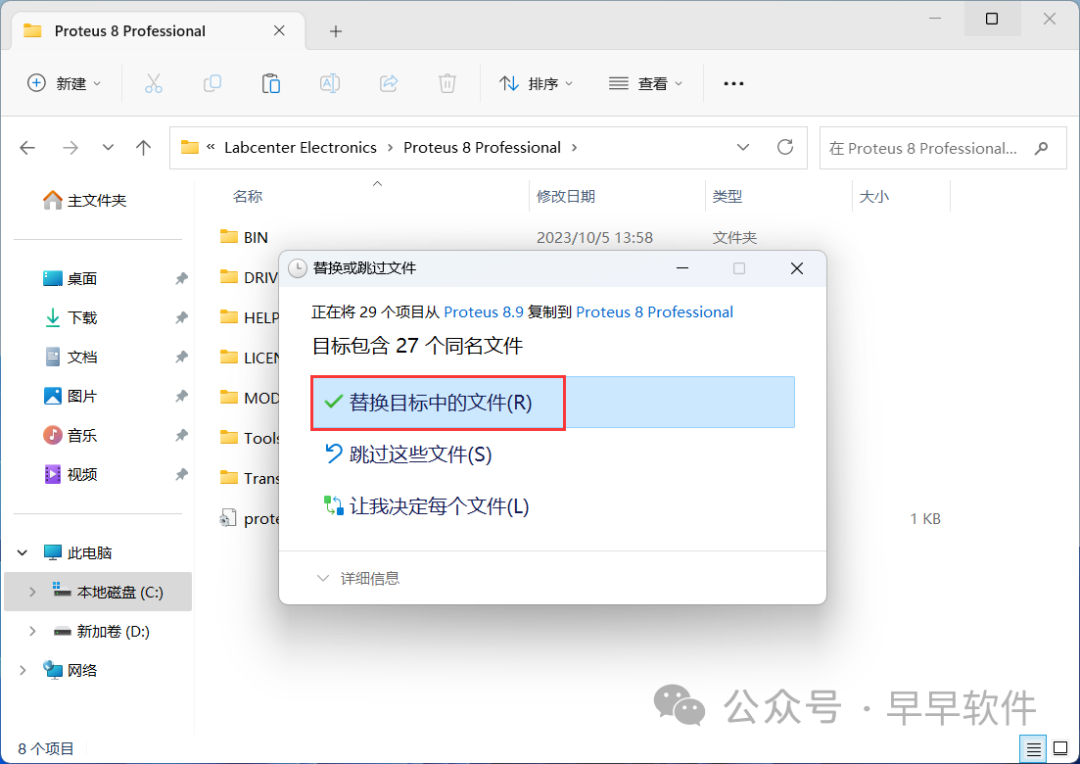Click the Paste clipboard icon

[271, 84]
